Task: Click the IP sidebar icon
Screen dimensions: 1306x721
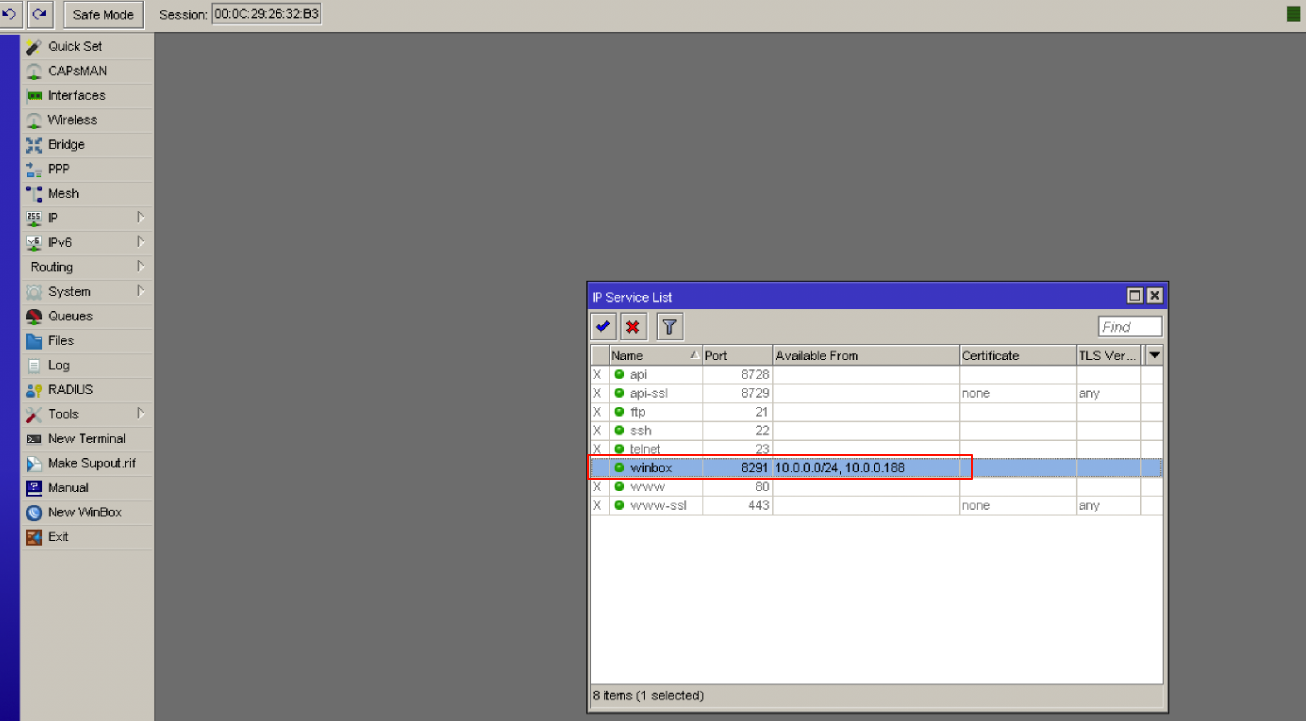Action: coord(34,218)
